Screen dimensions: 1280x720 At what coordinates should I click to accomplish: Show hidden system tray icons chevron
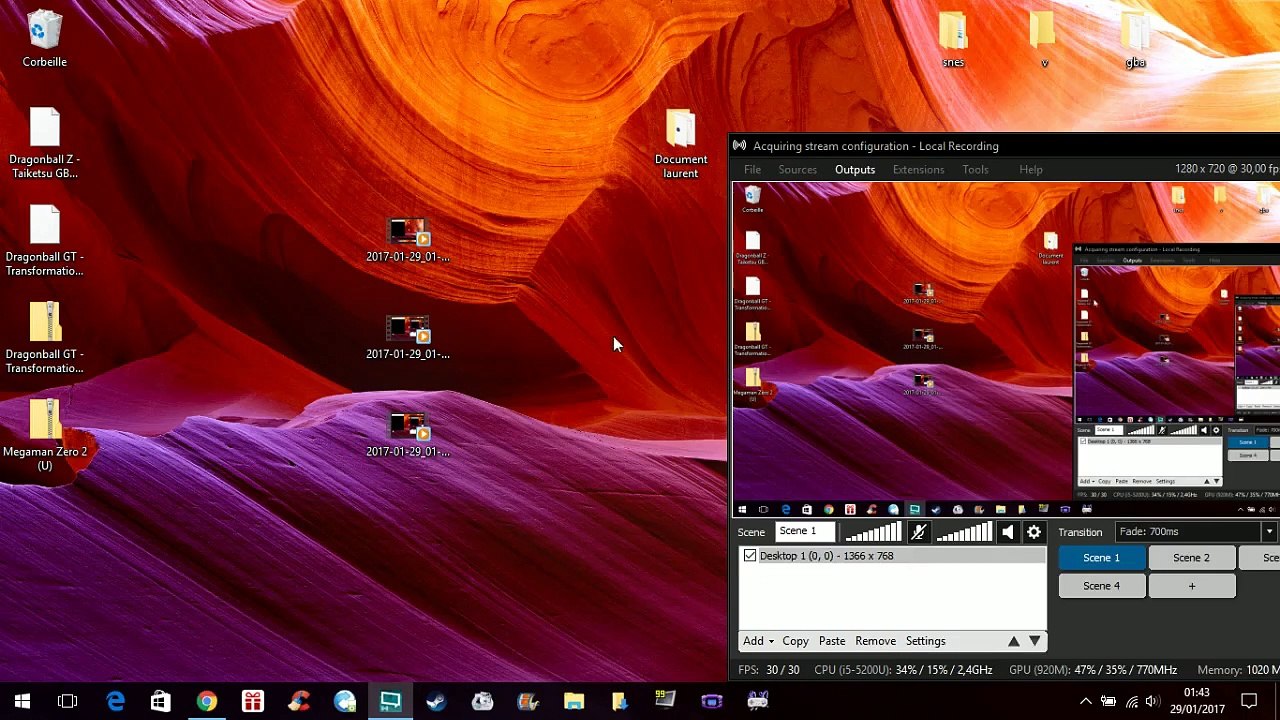pyautogui.click(x=1085, y=701)
